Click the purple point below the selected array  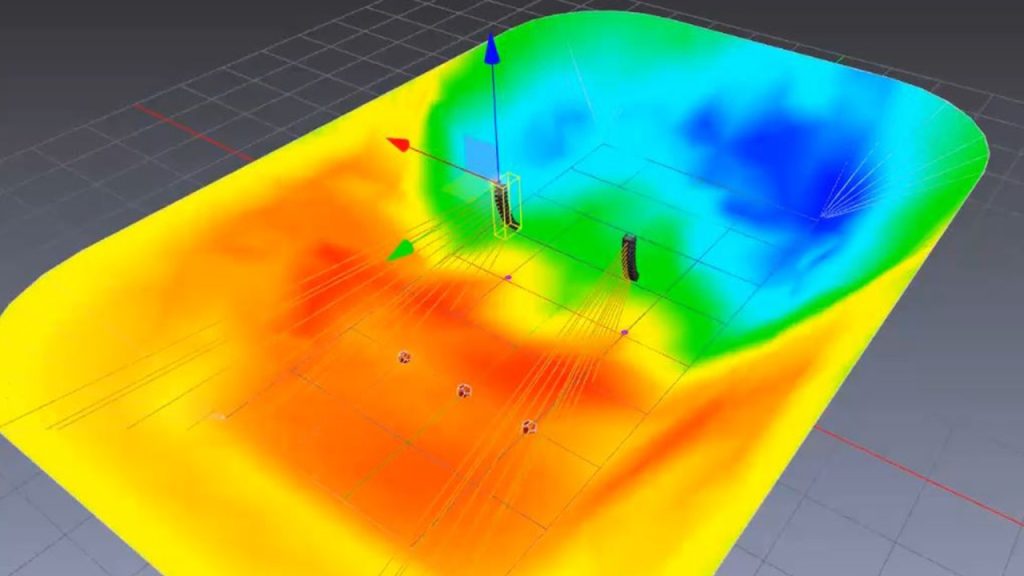[507, 277]
